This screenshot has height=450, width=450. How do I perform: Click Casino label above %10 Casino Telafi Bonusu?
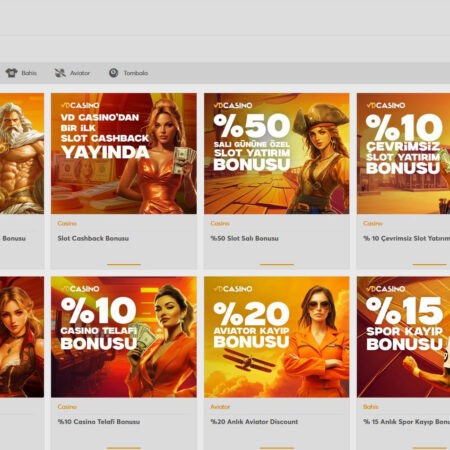tap(67, 407)
